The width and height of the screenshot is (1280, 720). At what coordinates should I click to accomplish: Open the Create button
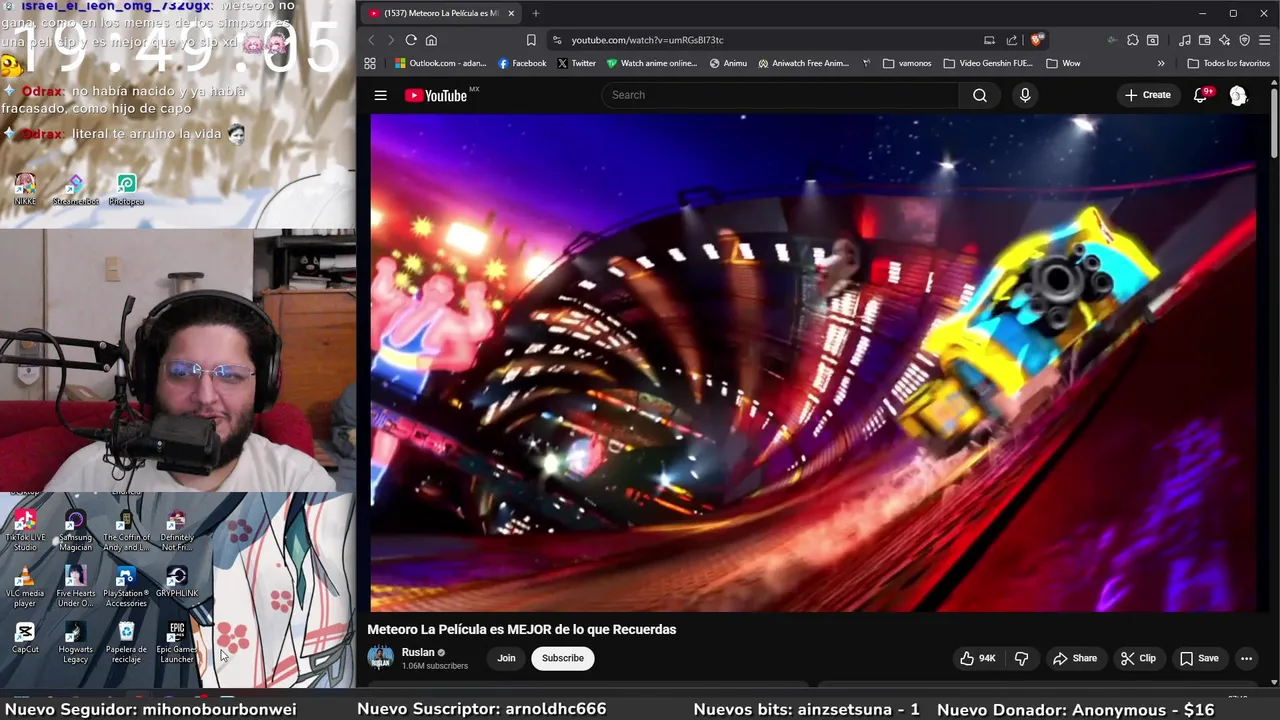(1147, 95)
